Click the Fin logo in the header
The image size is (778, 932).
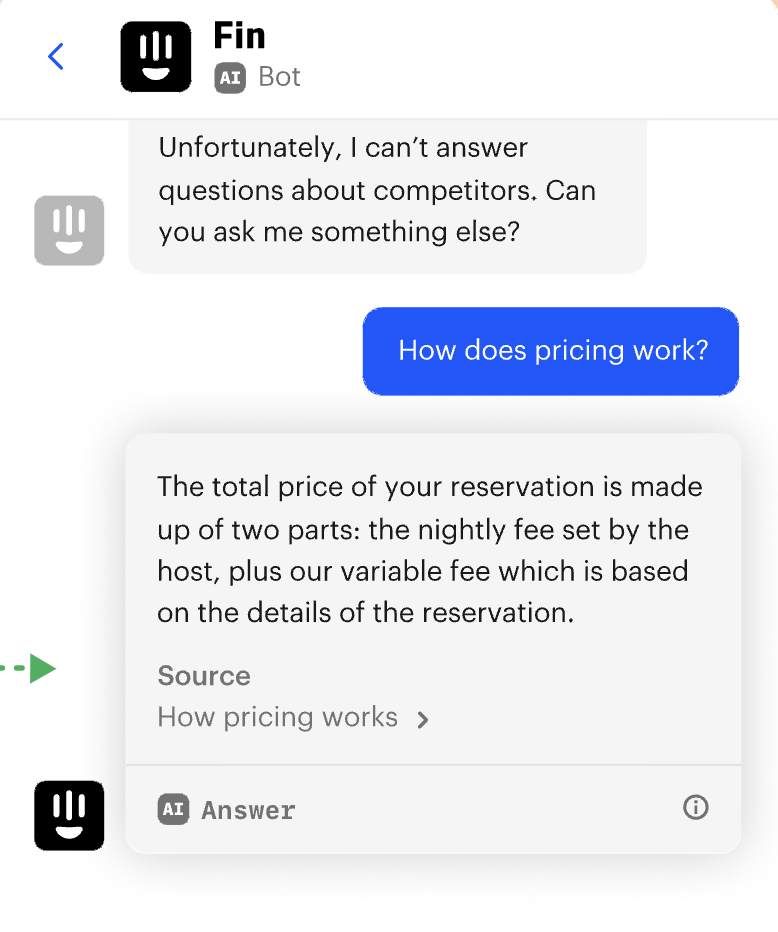[x=155, y=57]
